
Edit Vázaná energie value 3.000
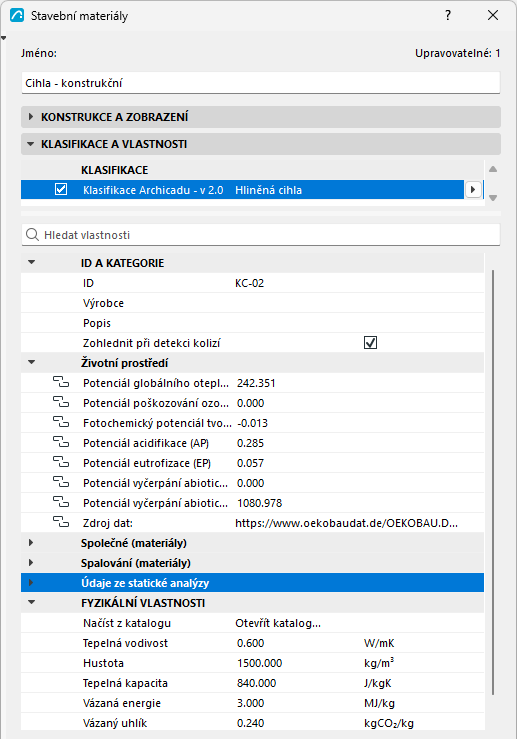coord(251,703)
